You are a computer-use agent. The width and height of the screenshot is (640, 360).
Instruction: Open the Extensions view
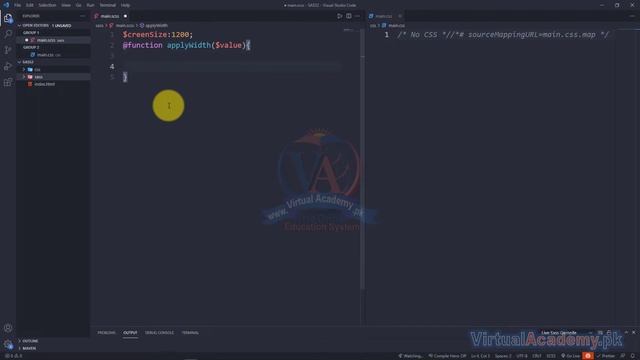point(8,82)
